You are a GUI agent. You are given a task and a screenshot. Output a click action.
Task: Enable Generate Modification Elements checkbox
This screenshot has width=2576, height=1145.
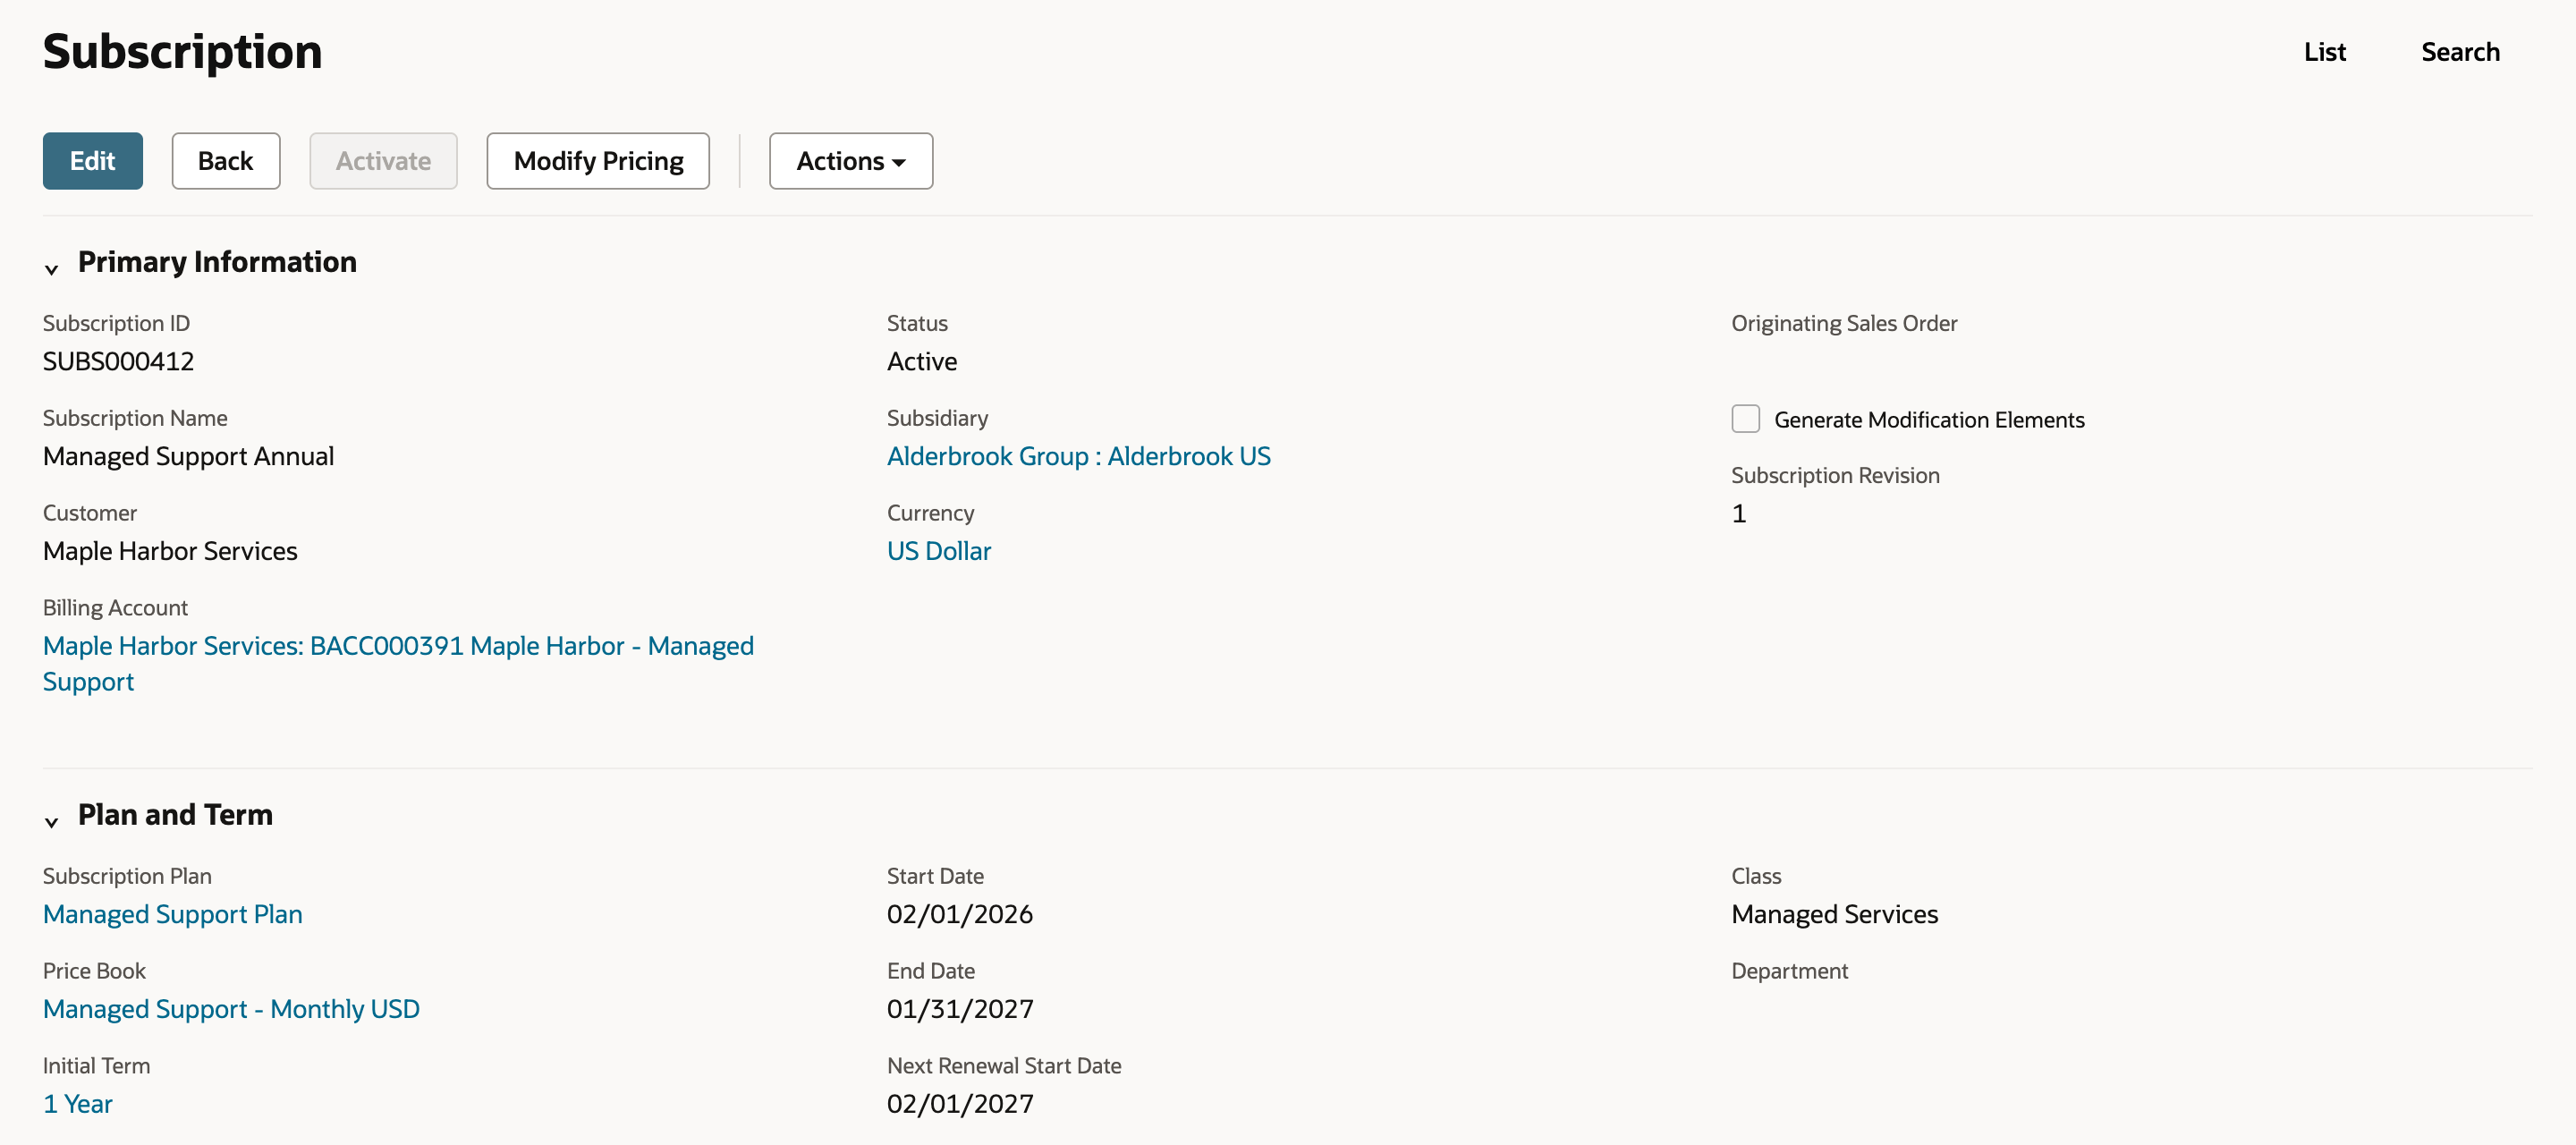click(x=1745, y=419)
